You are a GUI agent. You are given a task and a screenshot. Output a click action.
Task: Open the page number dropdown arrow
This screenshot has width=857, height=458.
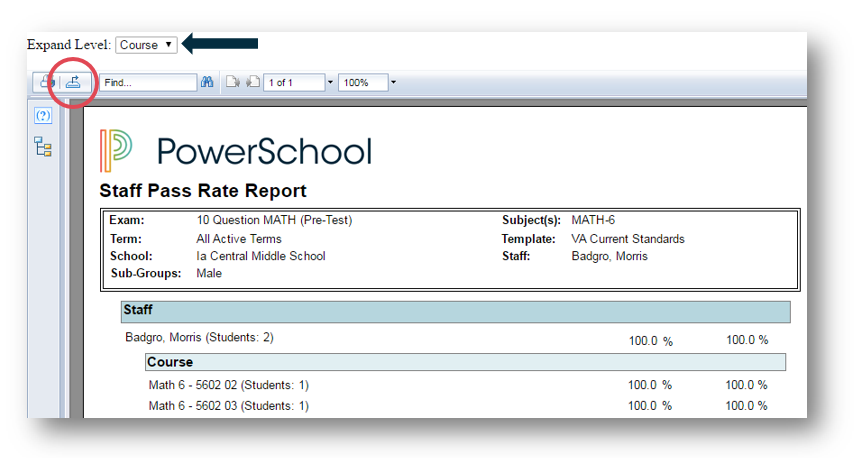click(x=330, y=83)
